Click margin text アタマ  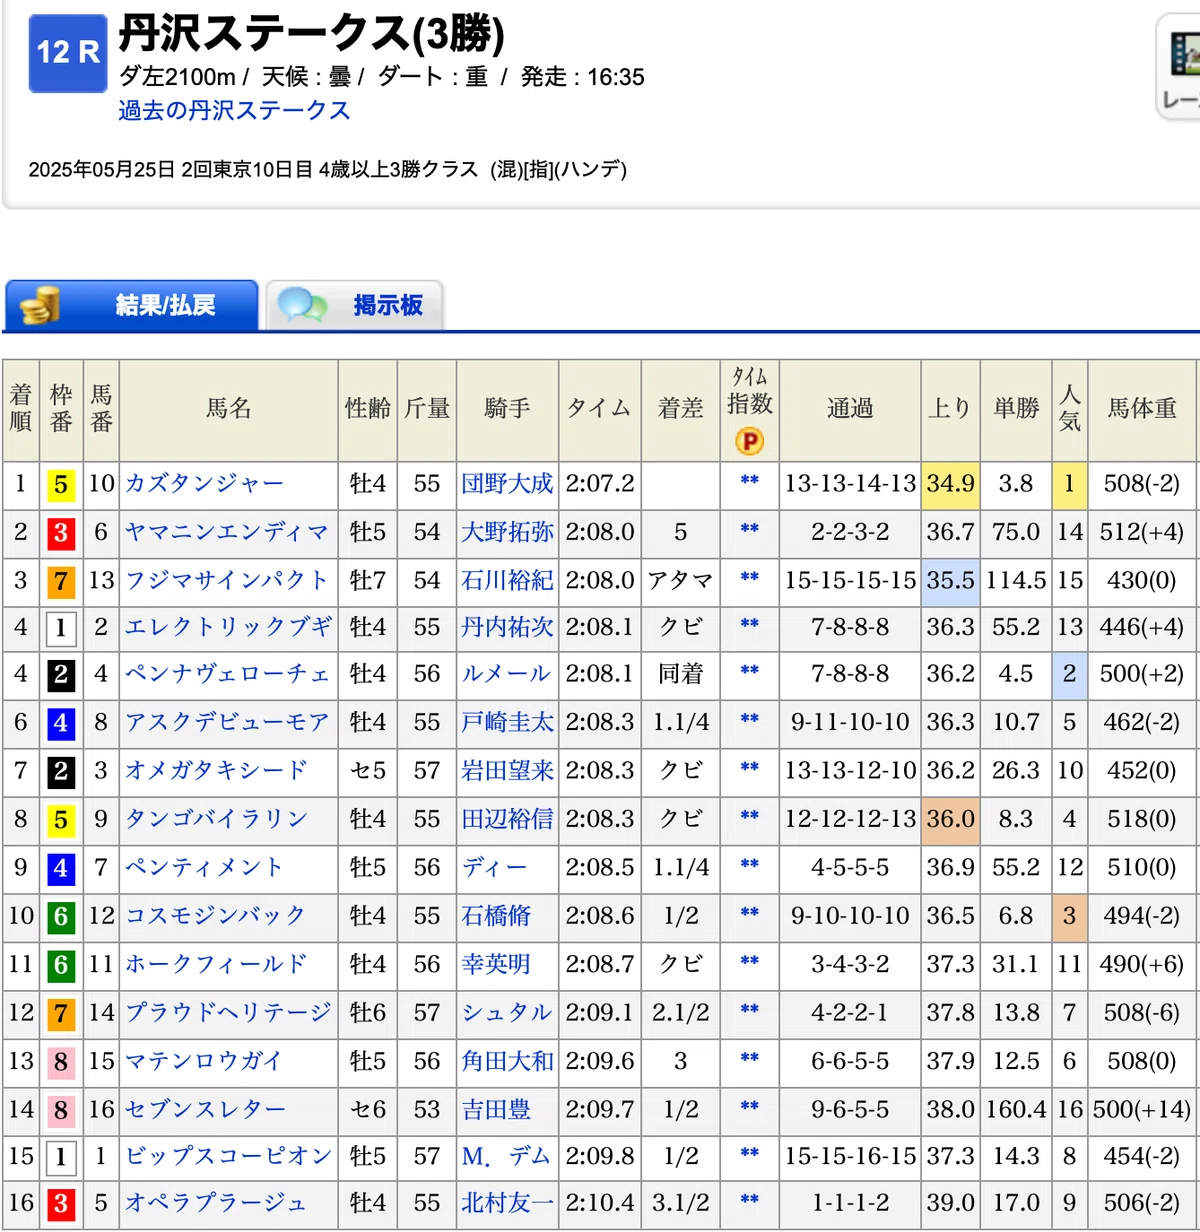click(x=680, y=581)
